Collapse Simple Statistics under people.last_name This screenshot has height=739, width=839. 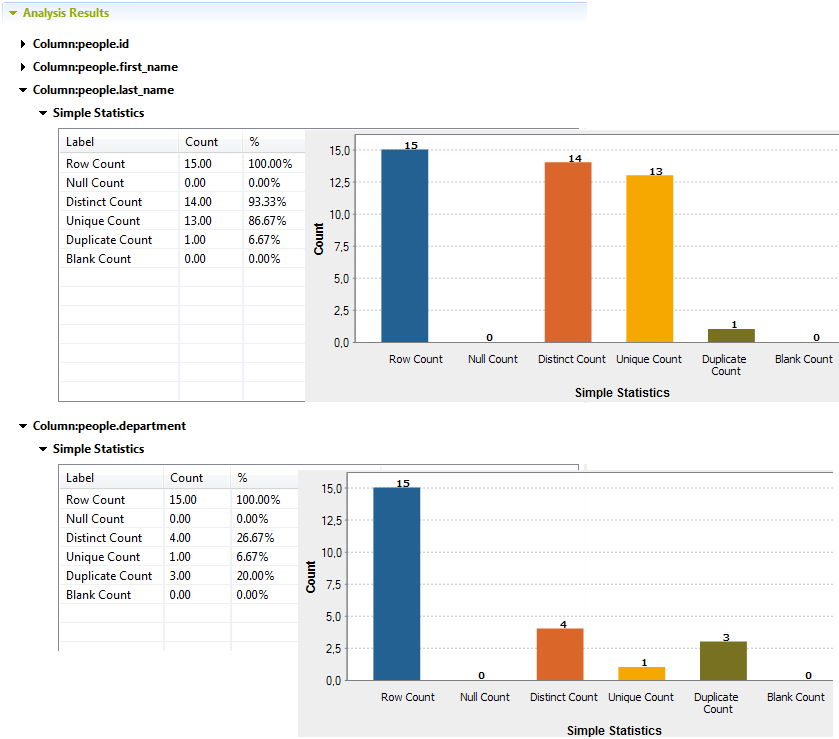point(41,112)
